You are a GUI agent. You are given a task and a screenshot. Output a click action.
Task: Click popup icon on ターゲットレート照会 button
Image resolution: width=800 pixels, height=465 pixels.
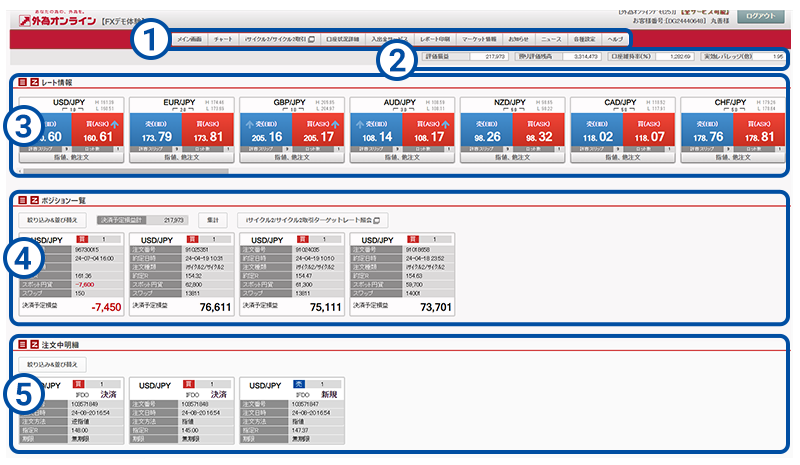pos(377,221)
